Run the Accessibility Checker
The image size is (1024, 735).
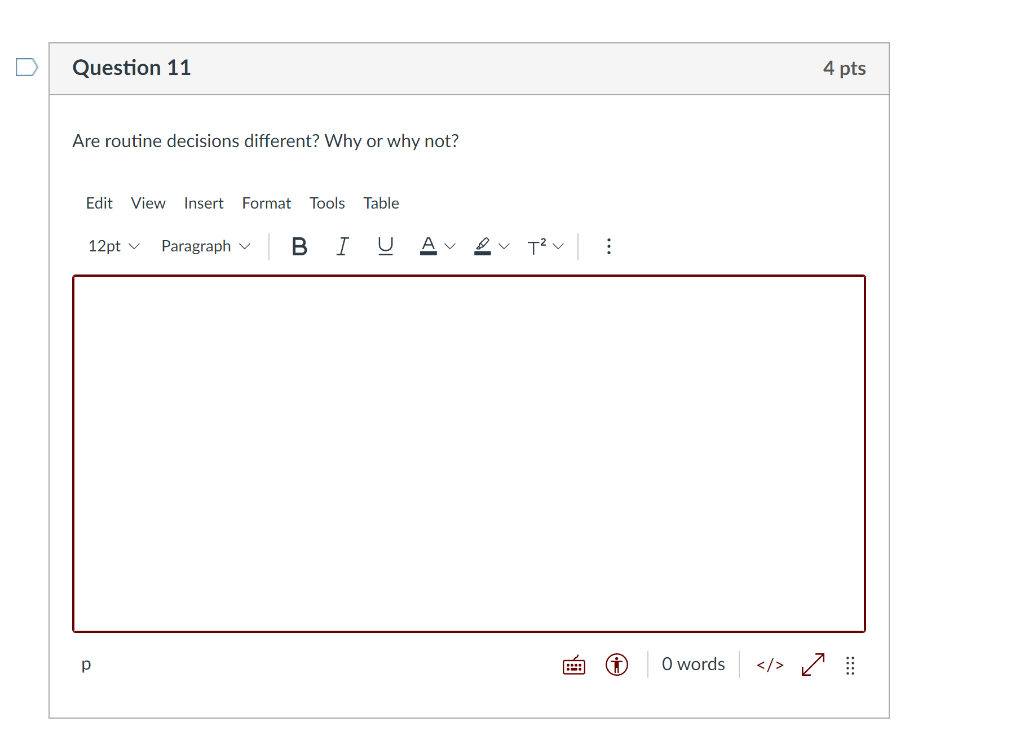pyautogui.click(x=617, y=664)
